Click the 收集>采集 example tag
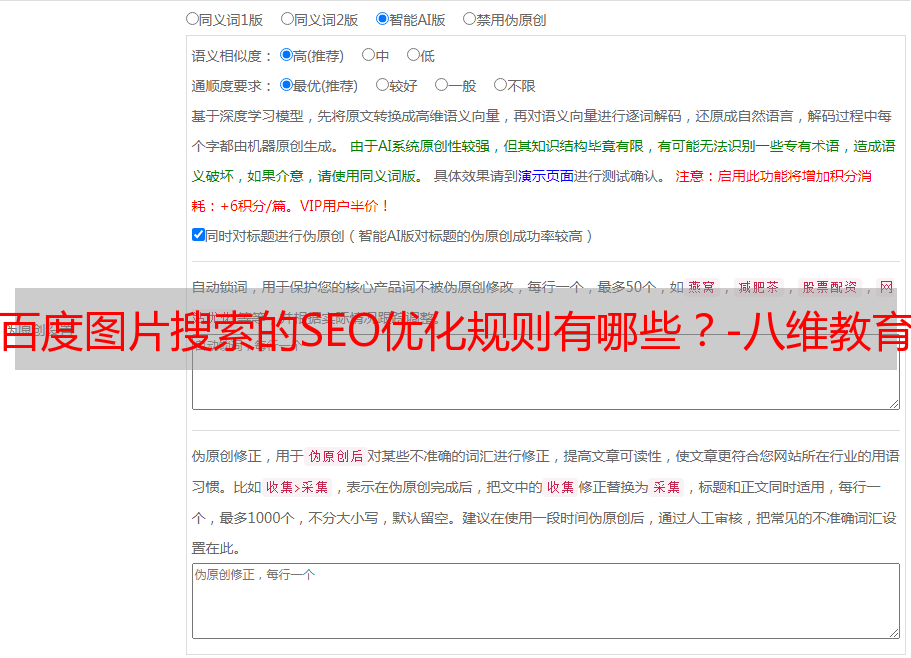This screenshot has width=911, height=658. [297, 487]
